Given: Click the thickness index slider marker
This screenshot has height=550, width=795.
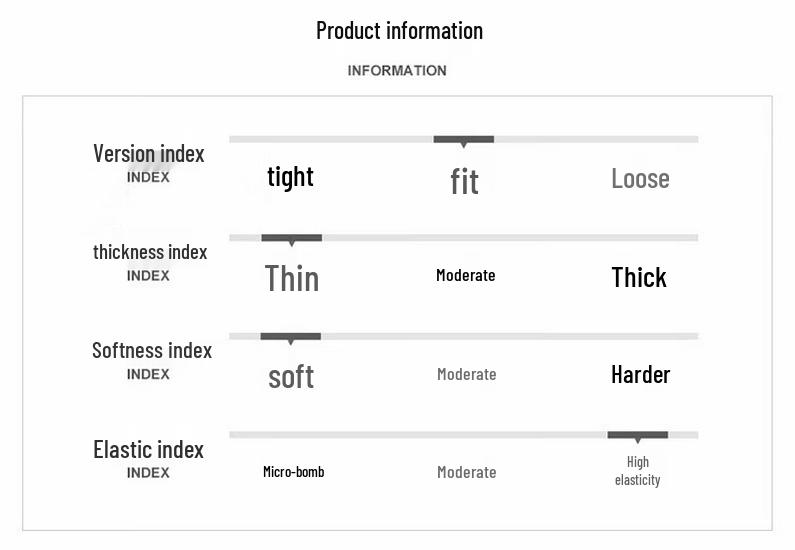Looking at the screenshot, I should [x=291, y=239].
